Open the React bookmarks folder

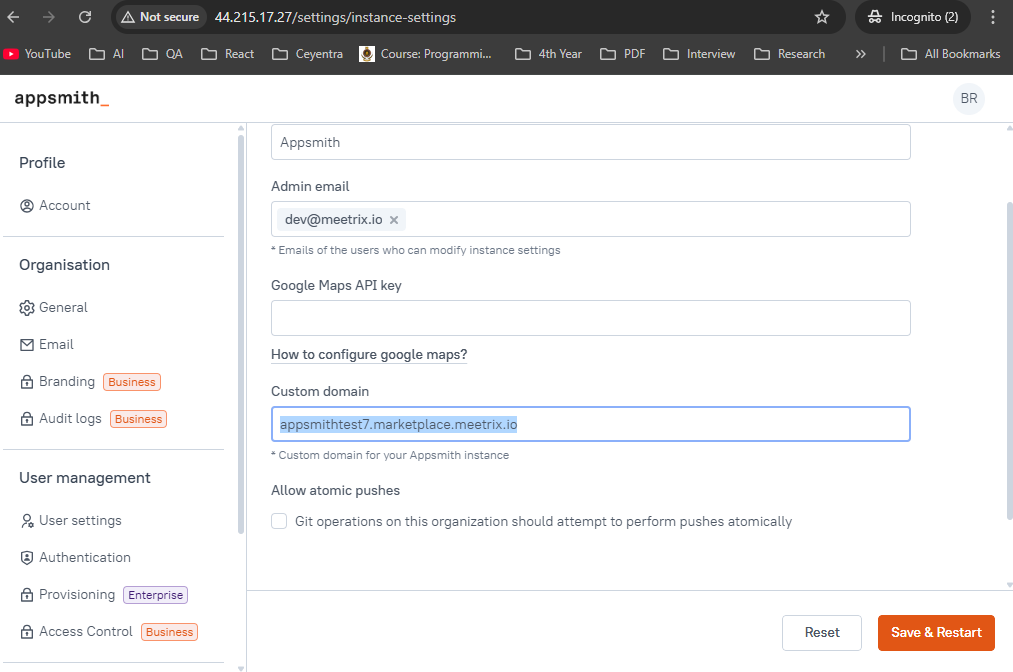[227, 54]
